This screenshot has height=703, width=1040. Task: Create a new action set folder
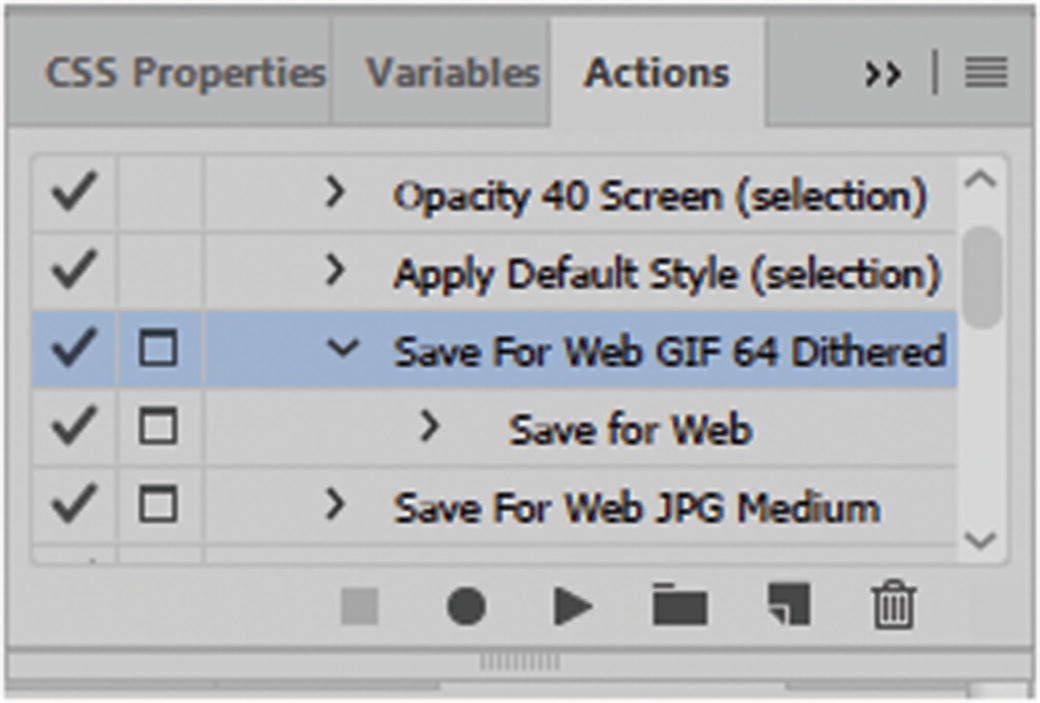(680, 606)
